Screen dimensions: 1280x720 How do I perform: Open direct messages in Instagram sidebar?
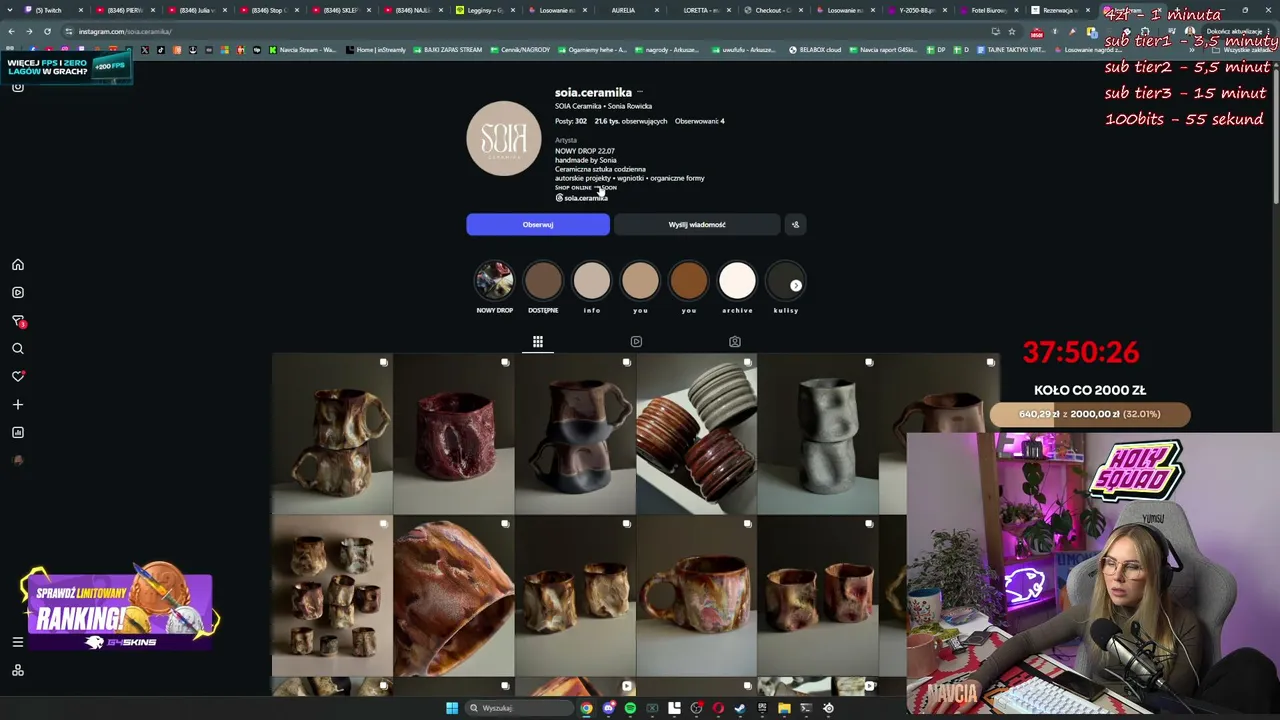click(18, 321)
